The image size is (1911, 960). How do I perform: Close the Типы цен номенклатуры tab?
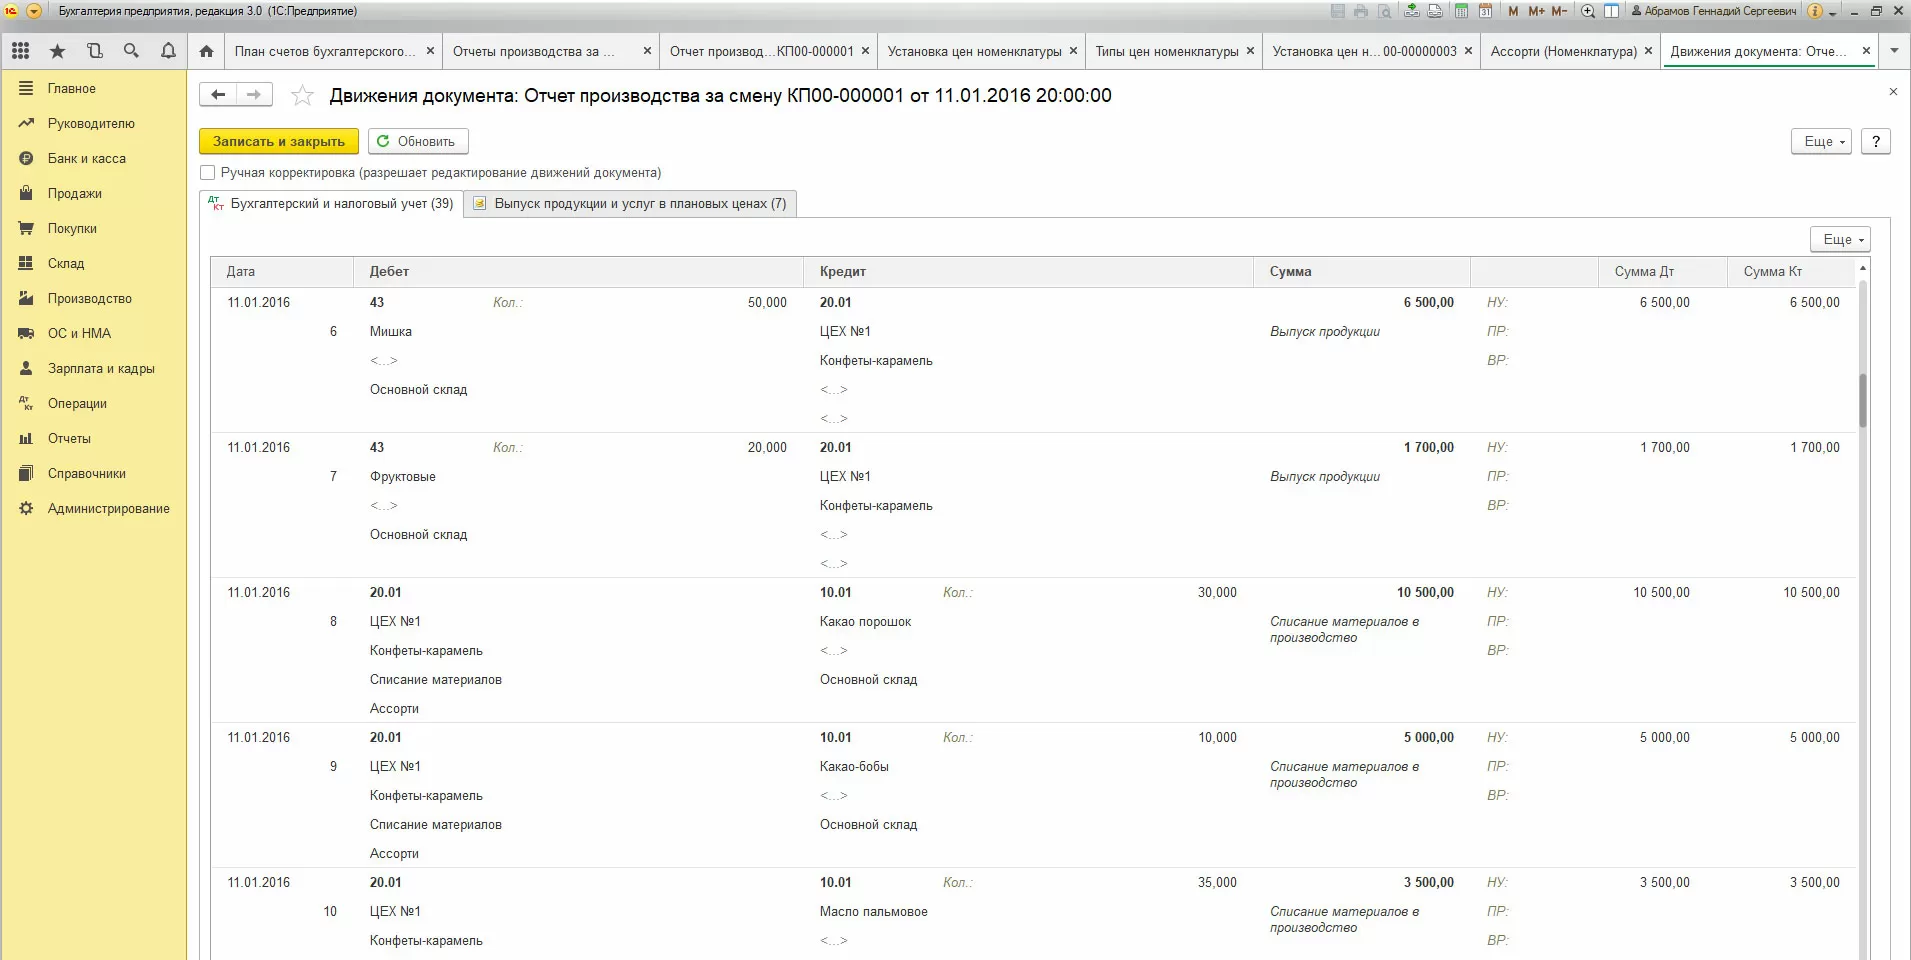[x=1250, y=51]
